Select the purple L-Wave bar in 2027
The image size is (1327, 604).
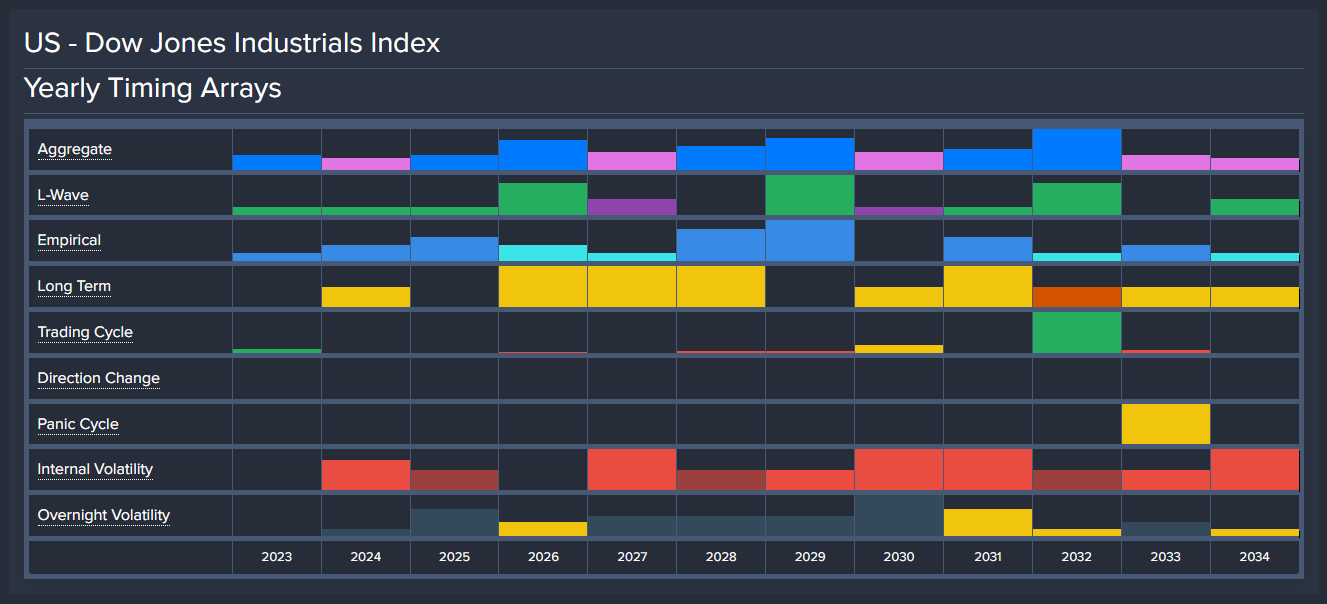[x=632, y=207]
